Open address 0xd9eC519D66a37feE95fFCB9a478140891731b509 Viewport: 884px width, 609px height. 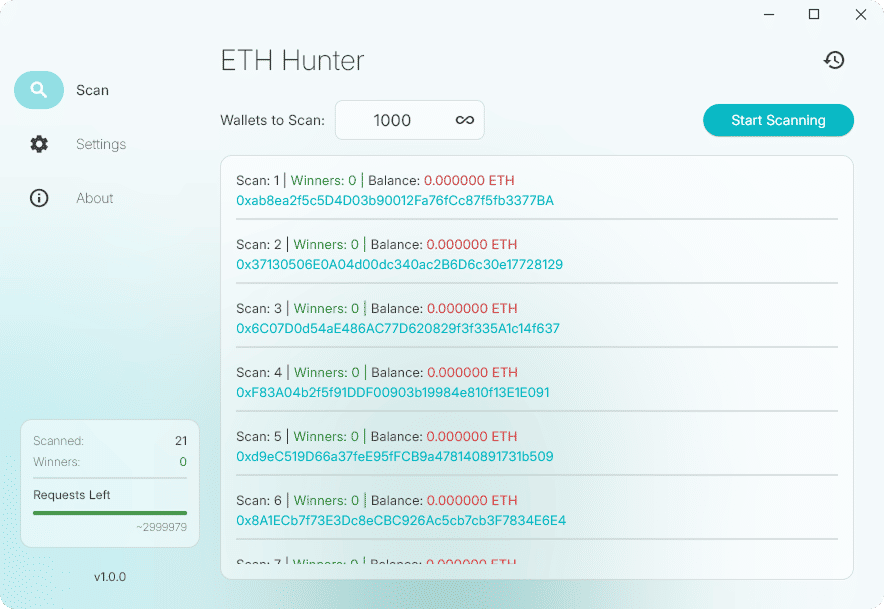(x=395, y=456)
